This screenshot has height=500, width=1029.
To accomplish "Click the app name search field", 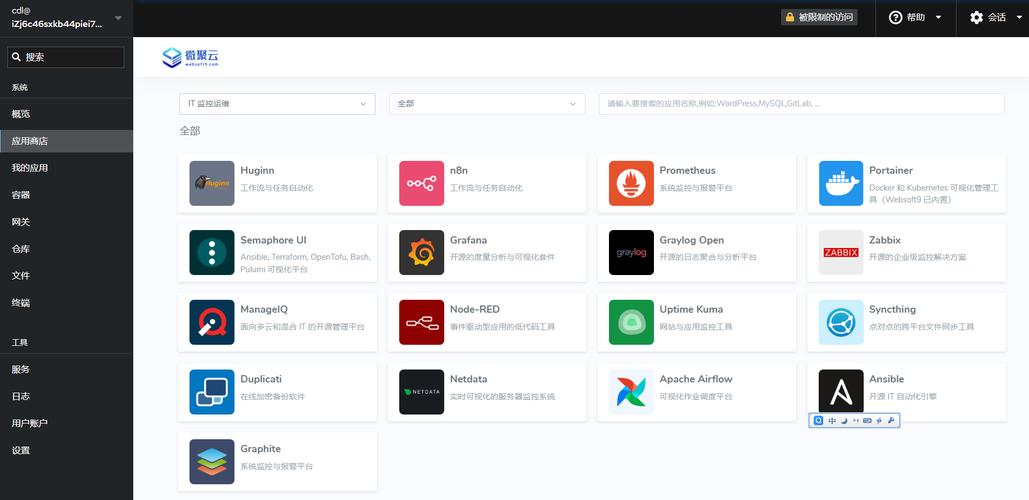I will 801,104.
